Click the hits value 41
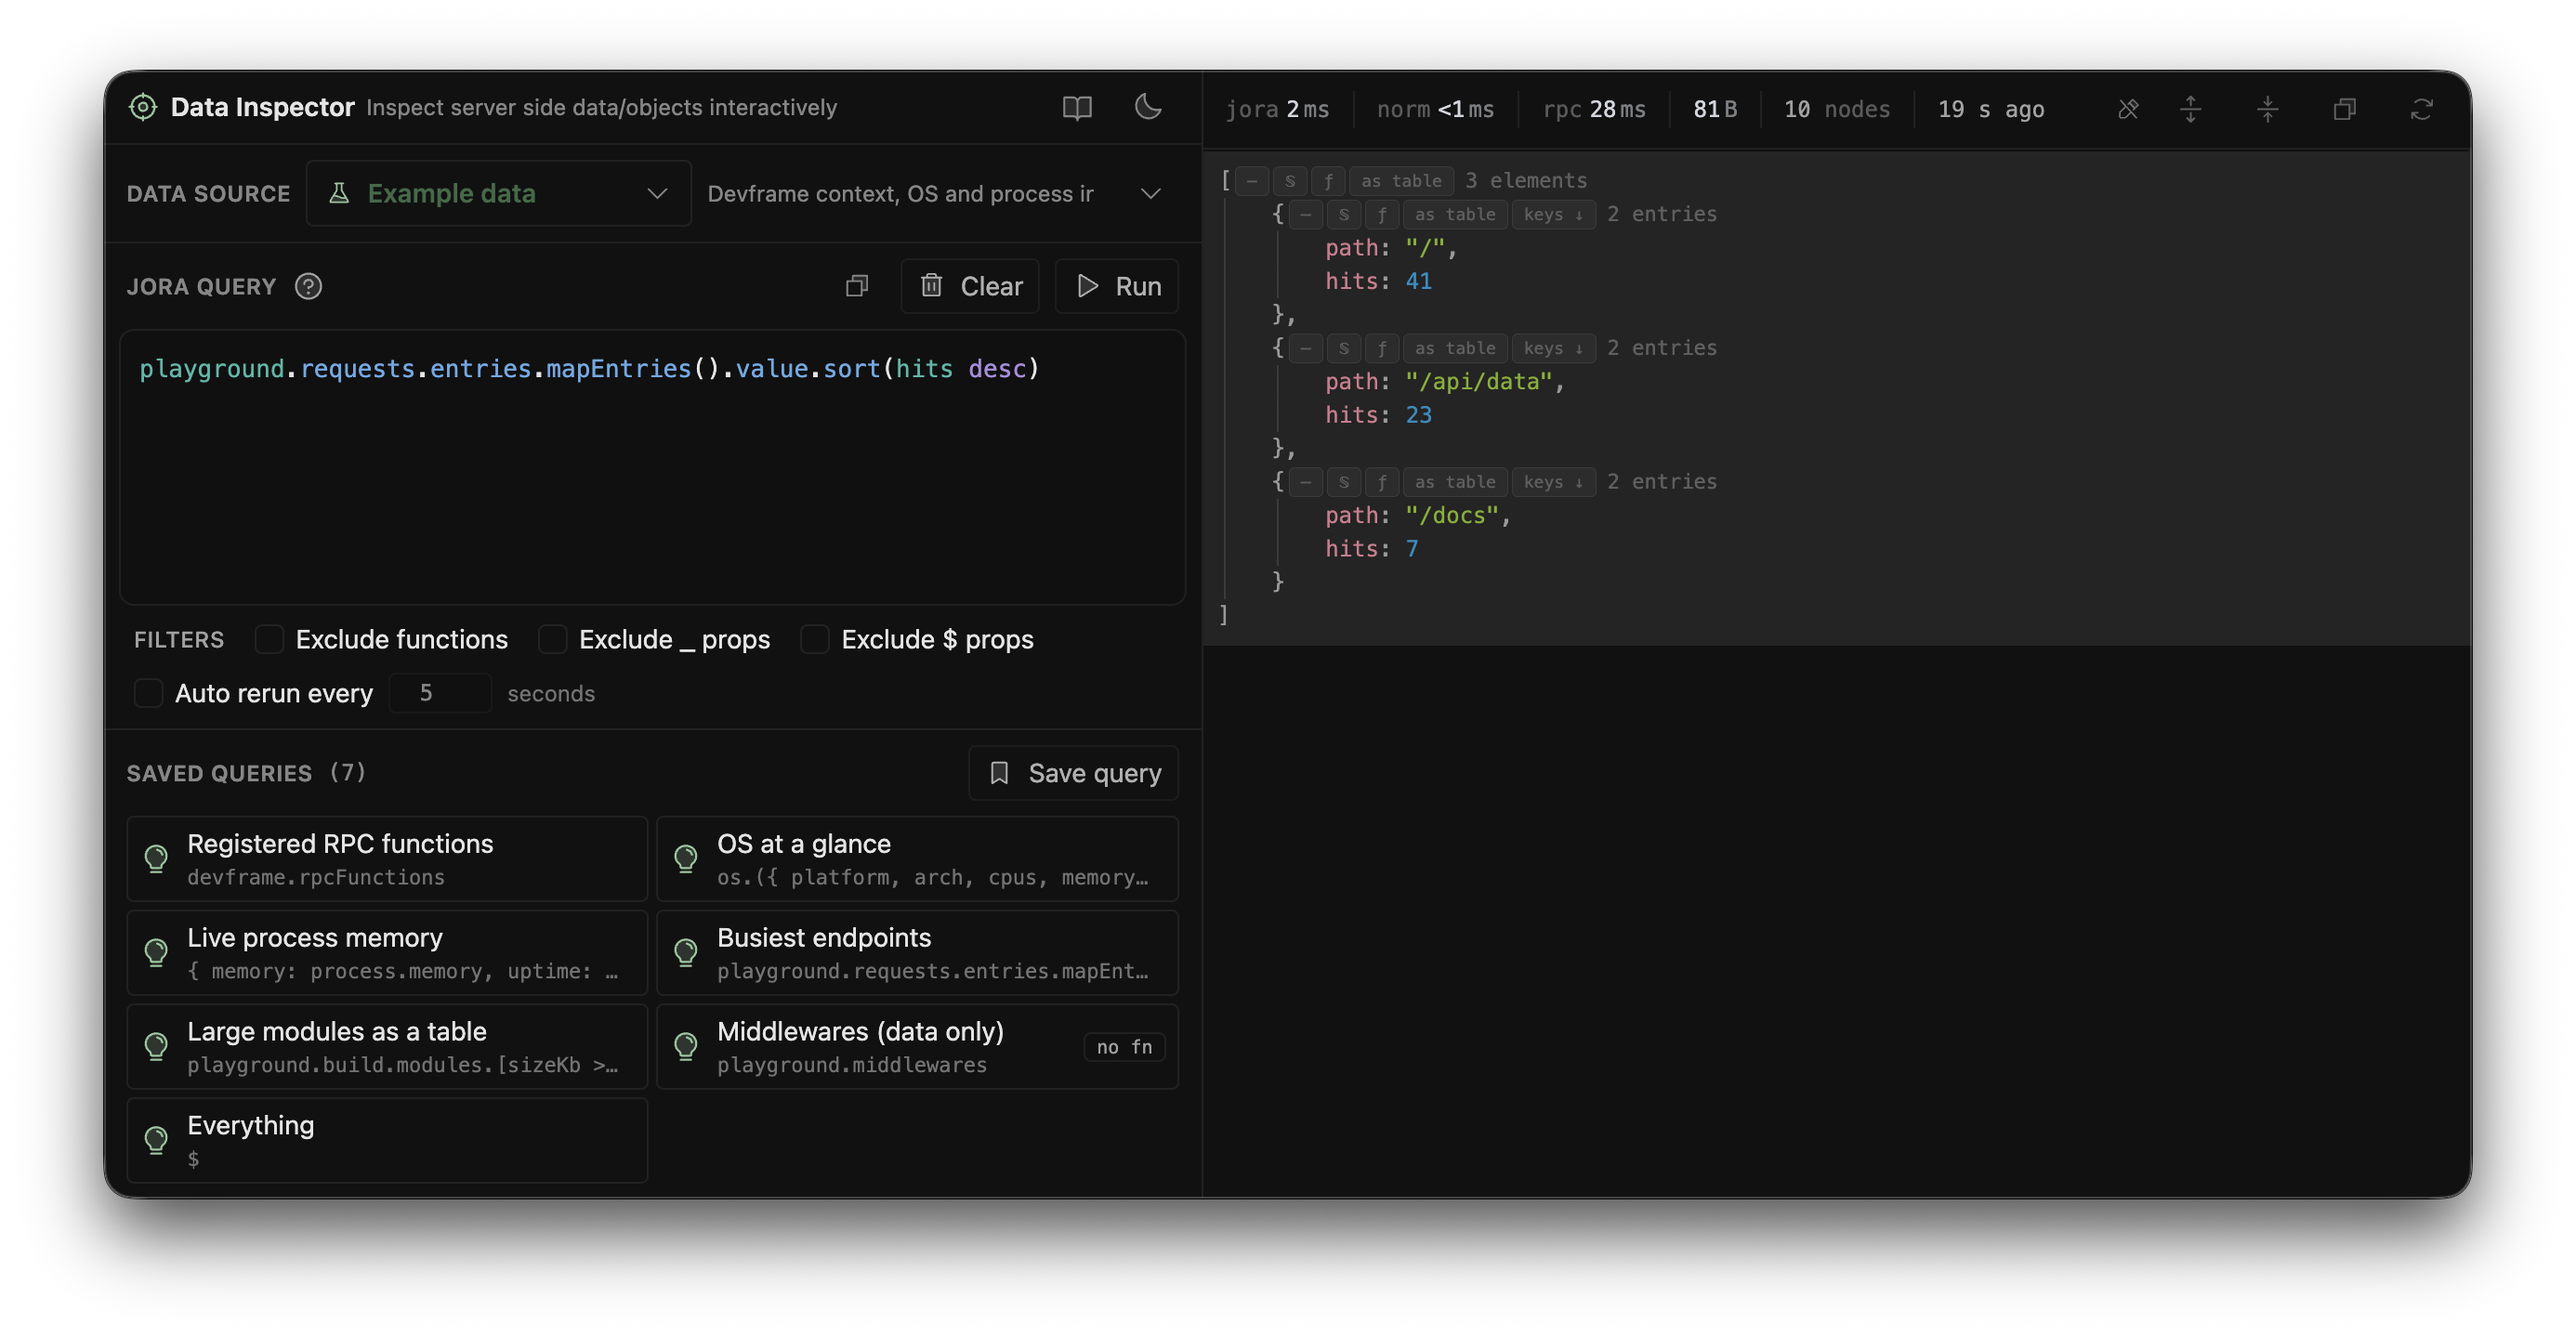The width and height of the screenshot is (2576, 1336). [x=1418, y=282]
